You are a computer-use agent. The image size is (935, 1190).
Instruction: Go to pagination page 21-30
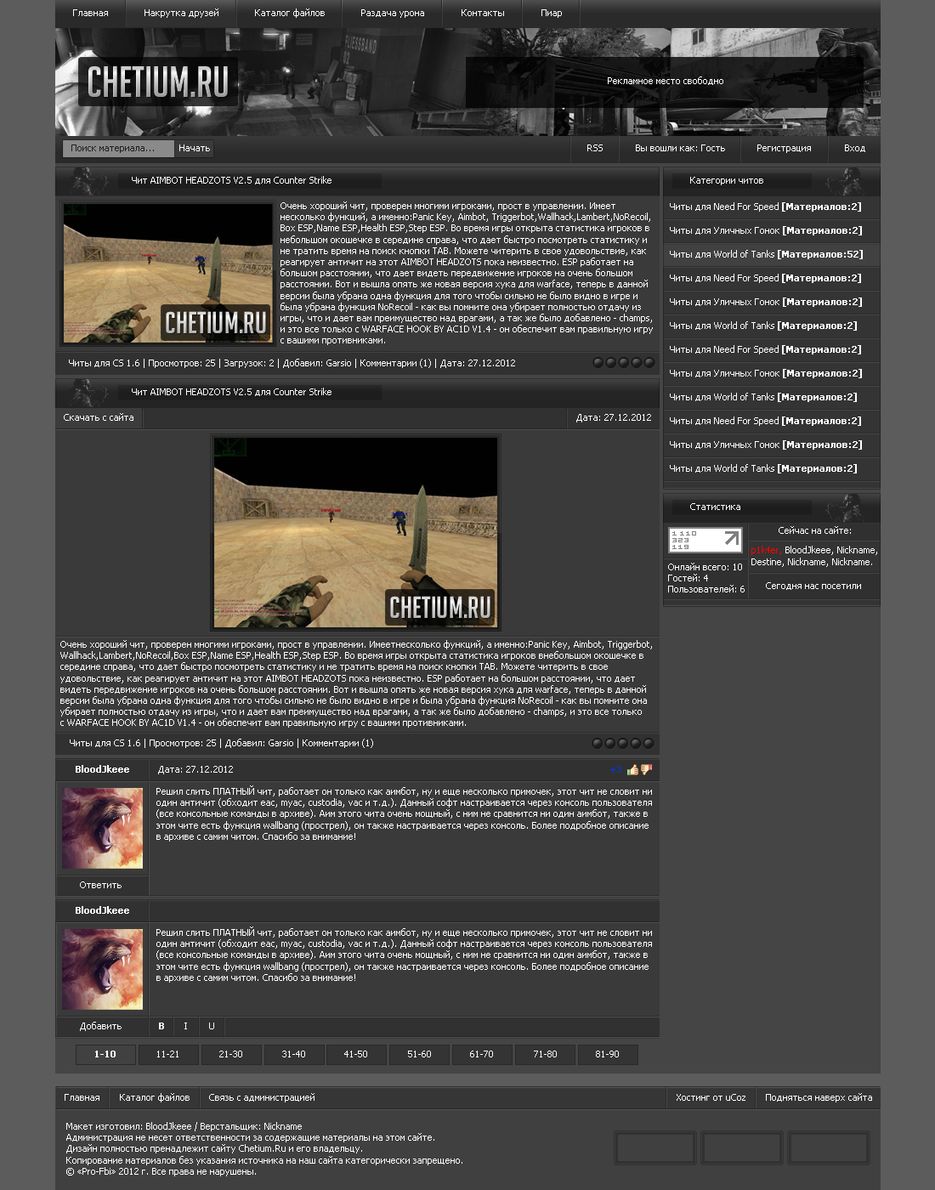[231, 1054]
